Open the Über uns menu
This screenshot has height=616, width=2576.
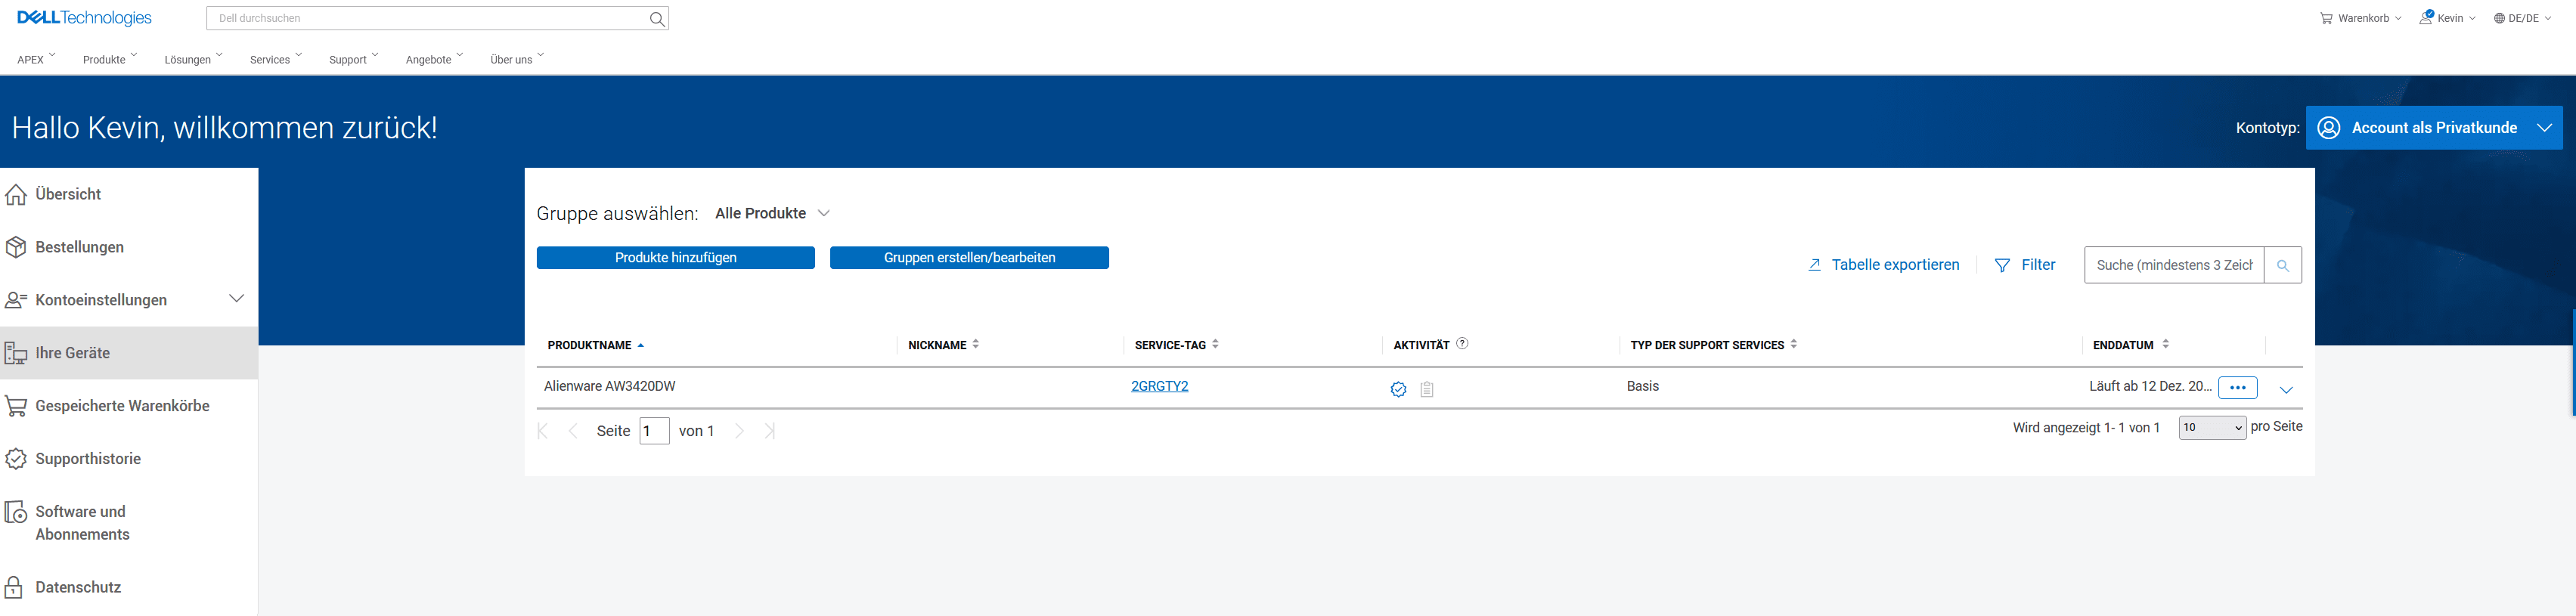point(517,59)
